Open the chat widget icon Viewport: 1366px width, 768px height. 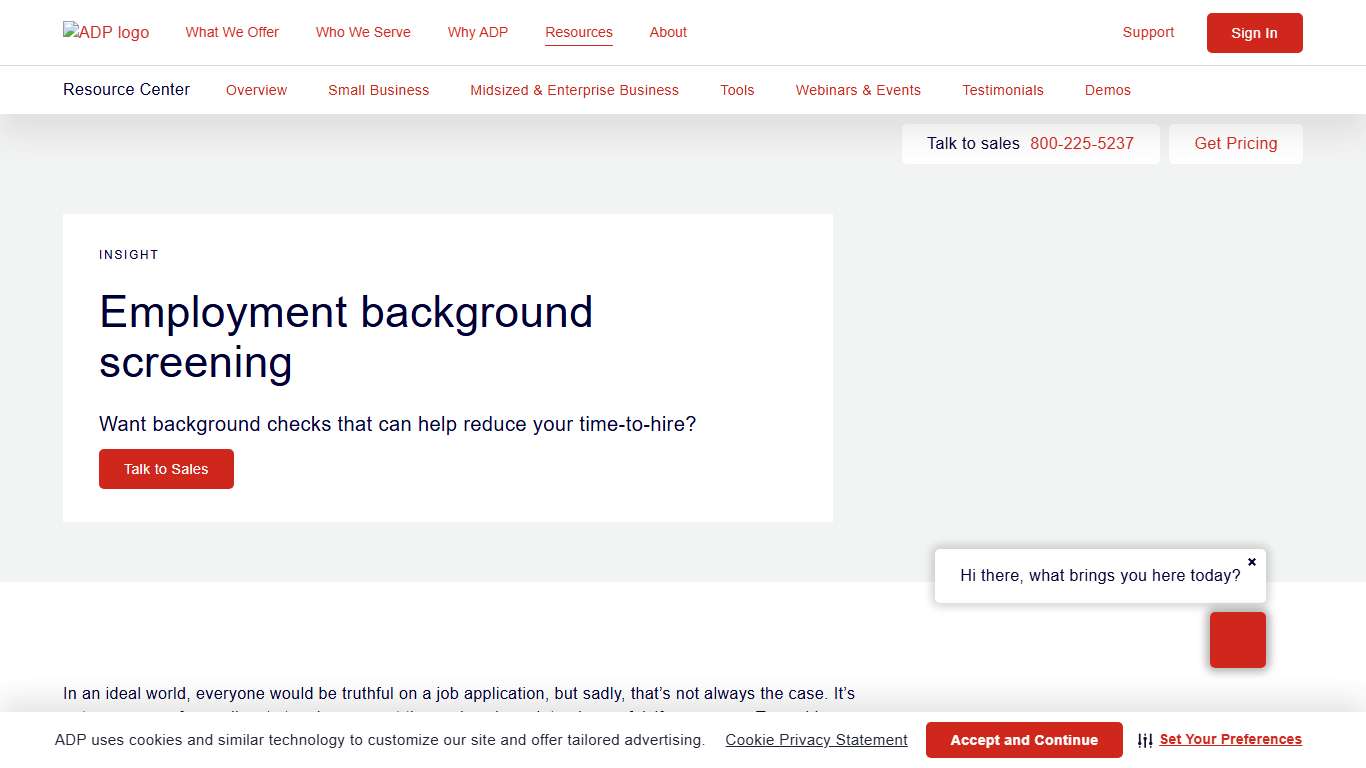(x=1237, y=639)
